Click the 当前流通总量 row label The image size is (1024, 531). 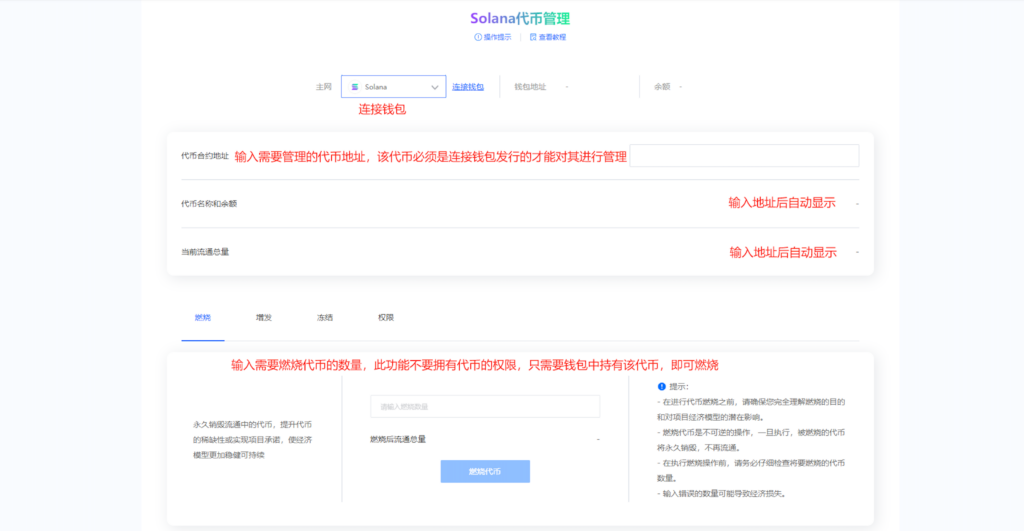[x=205, y=252]
